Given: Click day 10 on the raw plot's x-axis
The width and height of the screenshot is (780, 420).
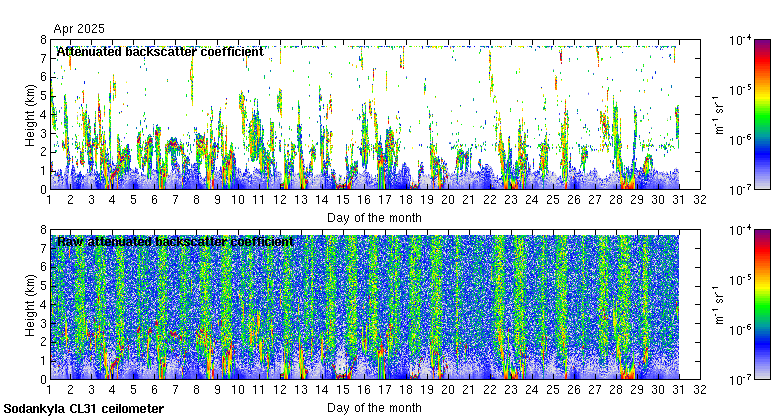Looking at the screenshot, I should point(238,390).
